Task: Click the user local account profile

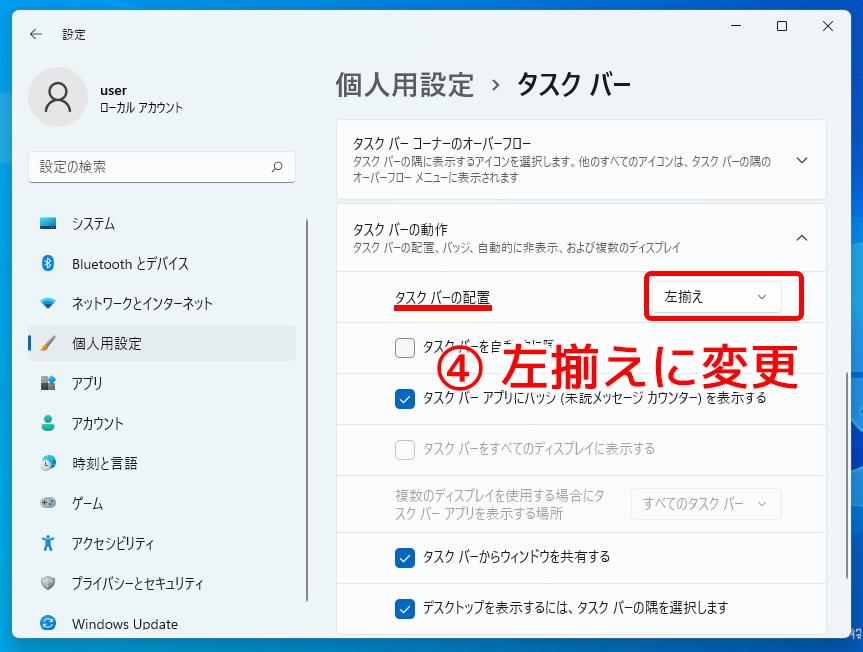Action: 107,98
